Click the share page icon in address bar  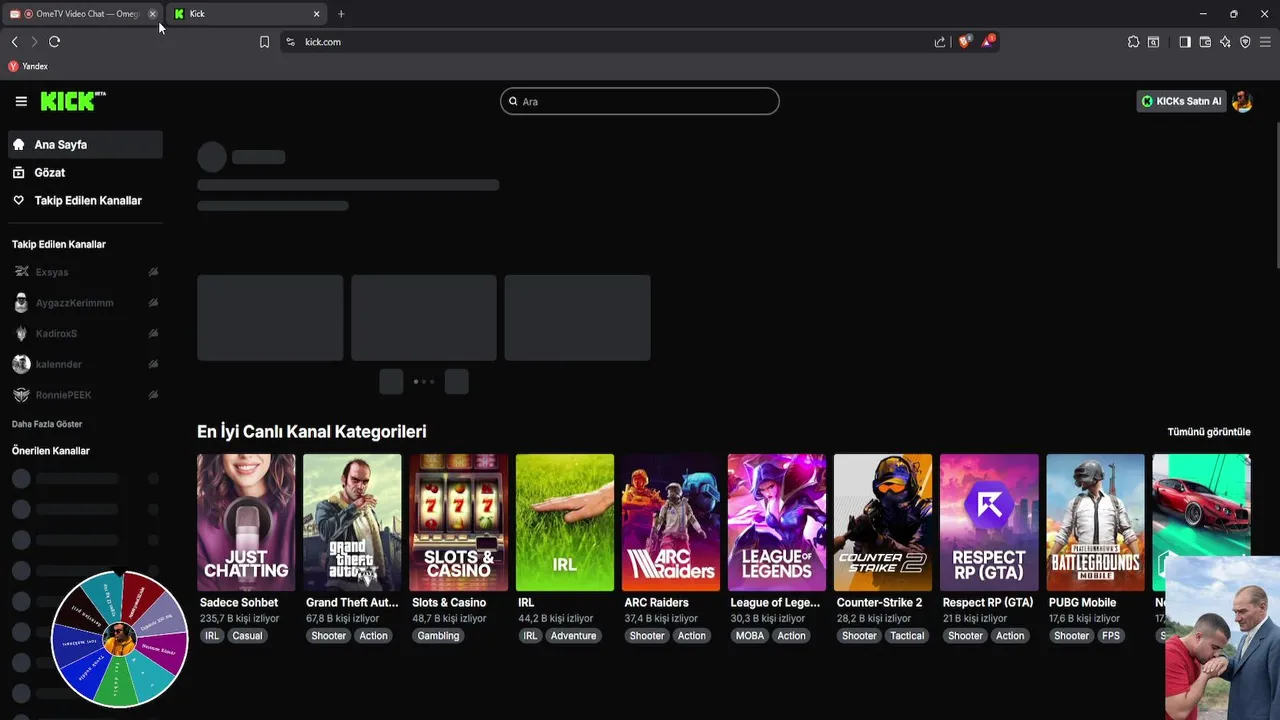pyautogui.click(x=940, y=42)
